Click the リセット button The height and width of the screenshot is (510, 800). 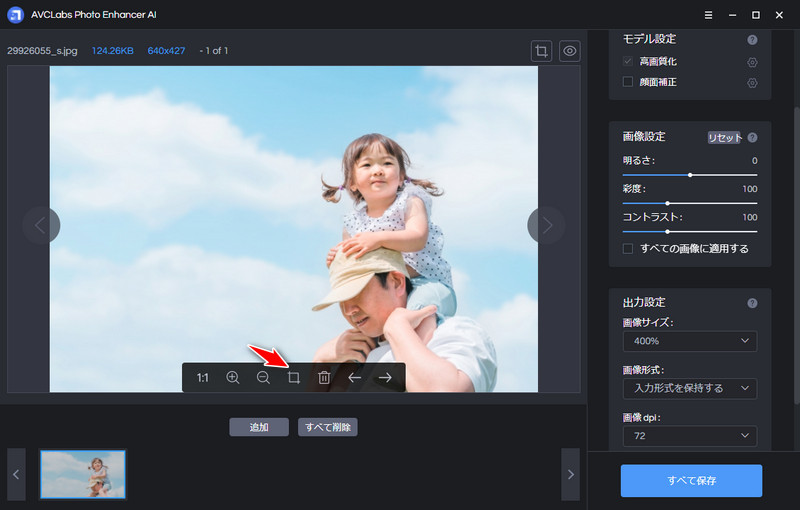coord(724,138)
